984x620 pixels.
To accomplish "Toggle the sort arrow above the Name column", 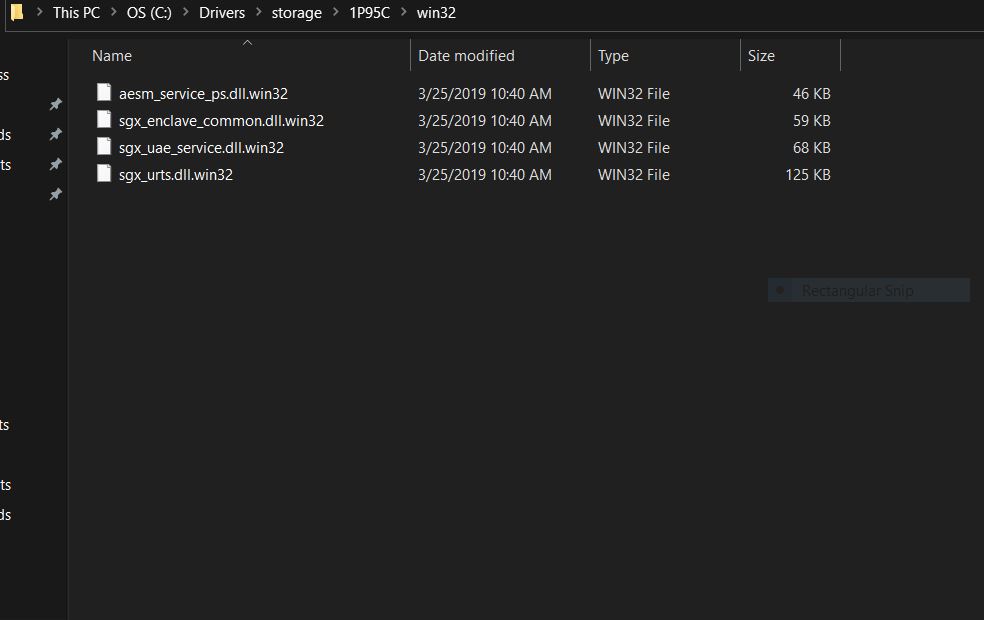I will [247, 43].
